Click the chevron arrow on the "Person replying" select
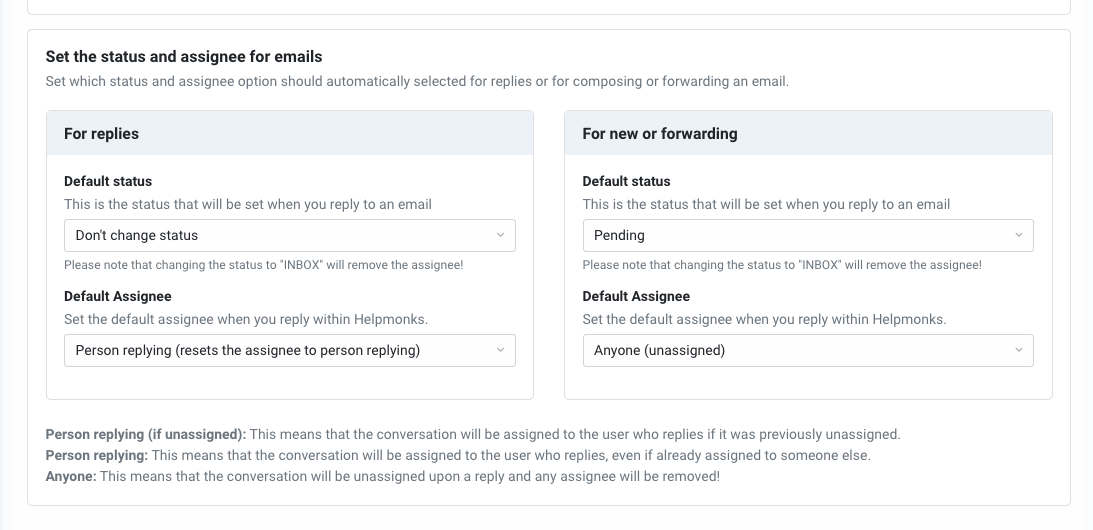Image resolution: width=1093 pixels, height=530 pixels. point(500,350)
